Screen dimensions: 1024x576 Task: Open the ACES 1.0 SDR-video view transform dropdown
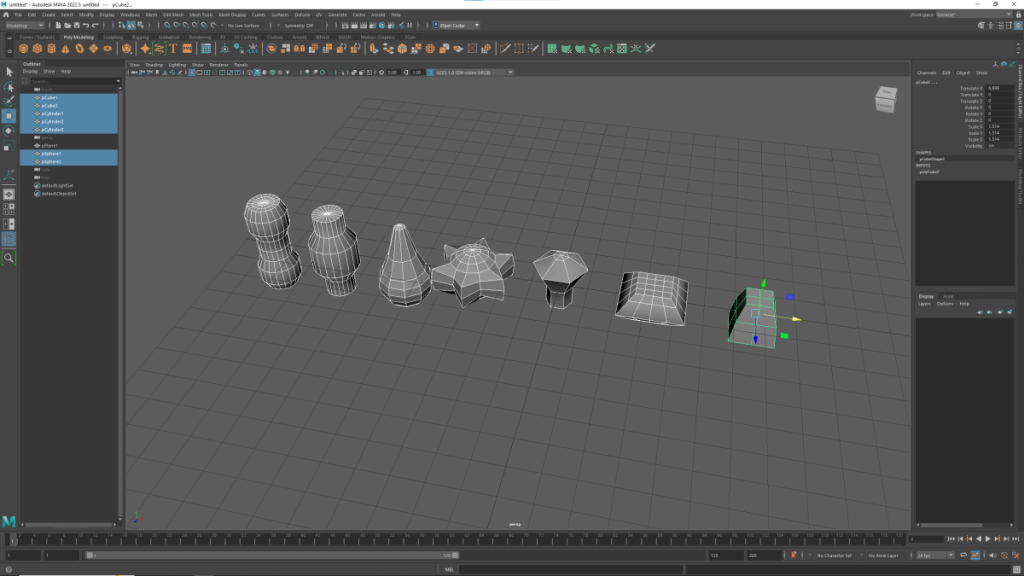point(472,72)
